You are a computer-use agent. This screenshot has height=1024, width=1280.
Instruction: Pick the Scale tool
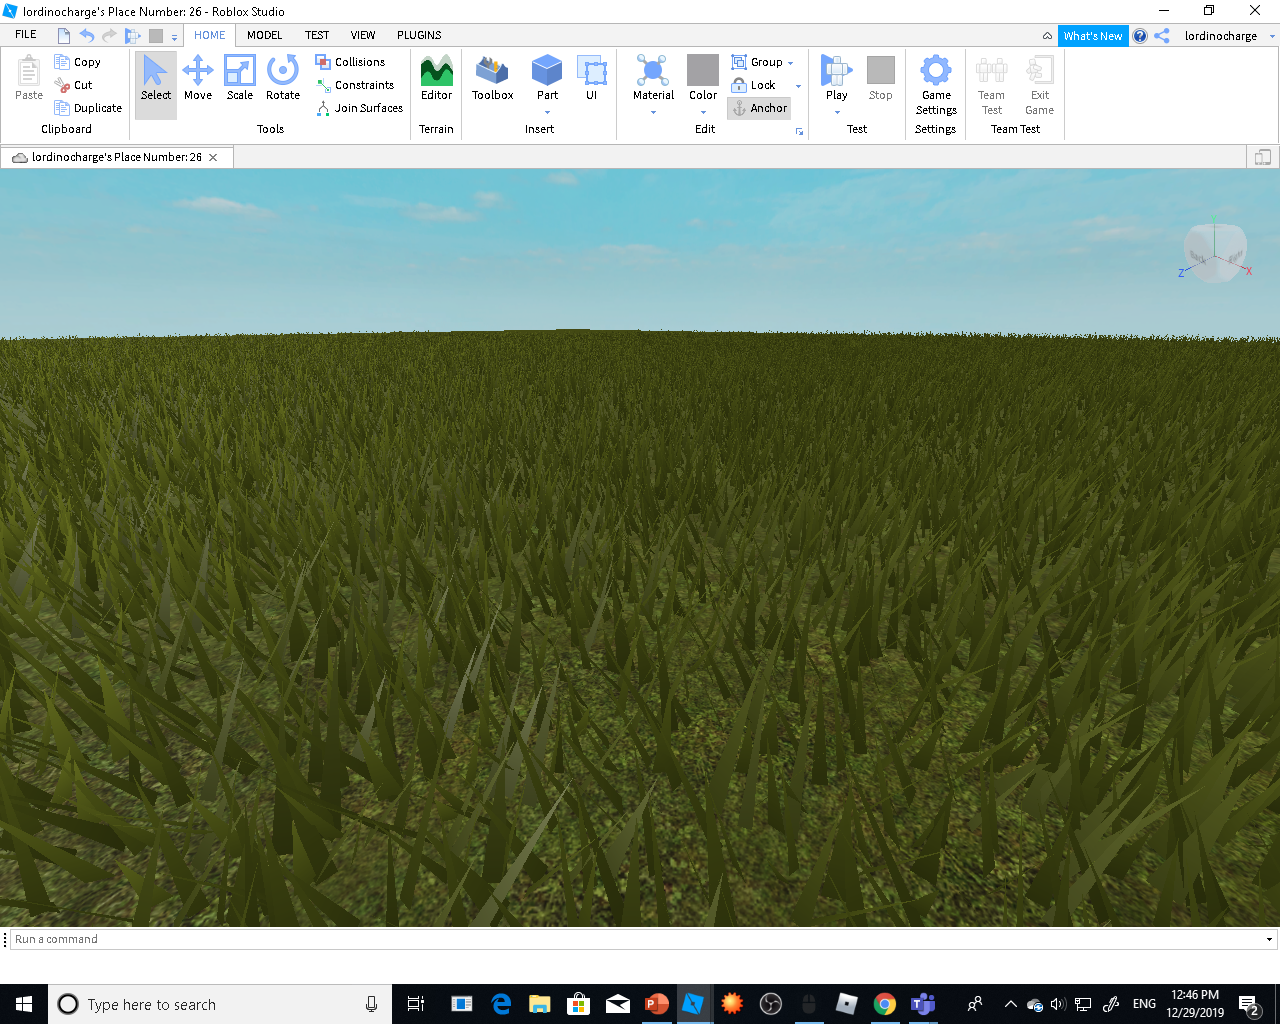coord(240,79)
